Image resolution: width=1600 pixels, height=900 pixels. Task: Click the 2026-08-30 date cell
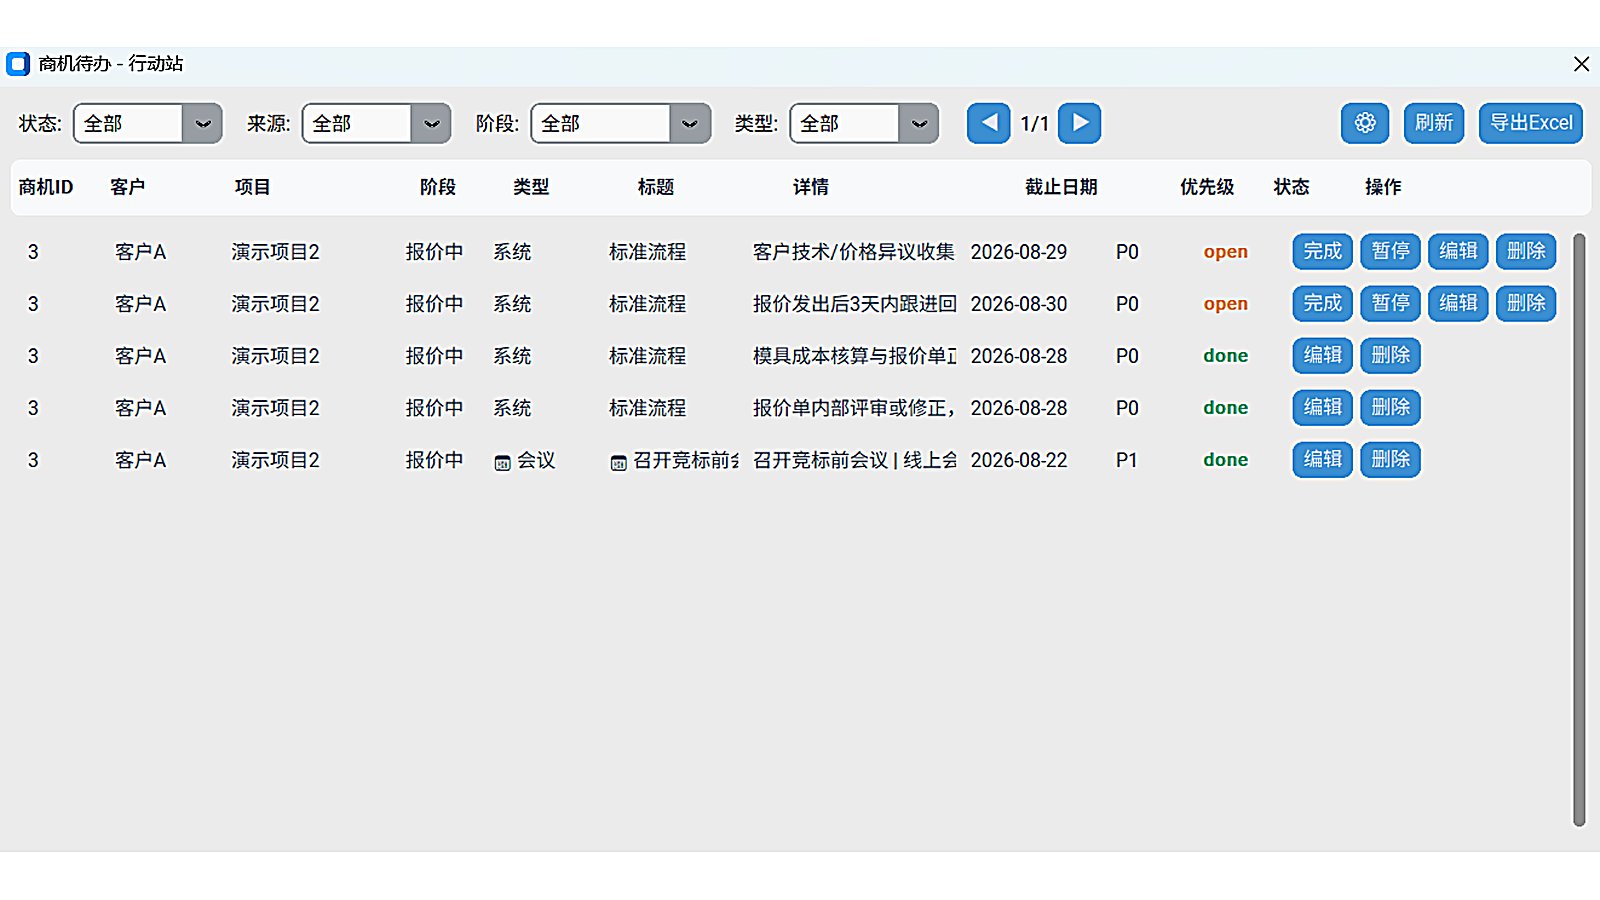coord(1019,304)
